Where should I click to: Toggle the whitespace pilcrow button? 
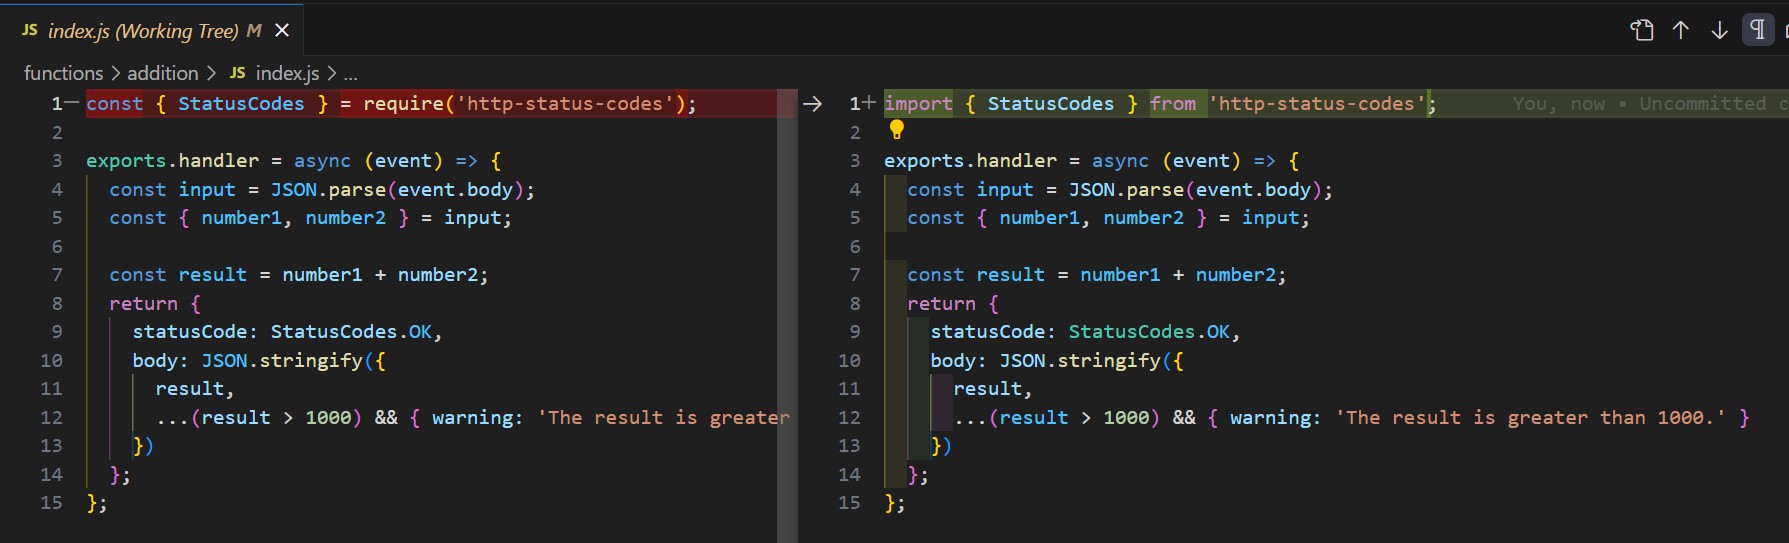1757,31
